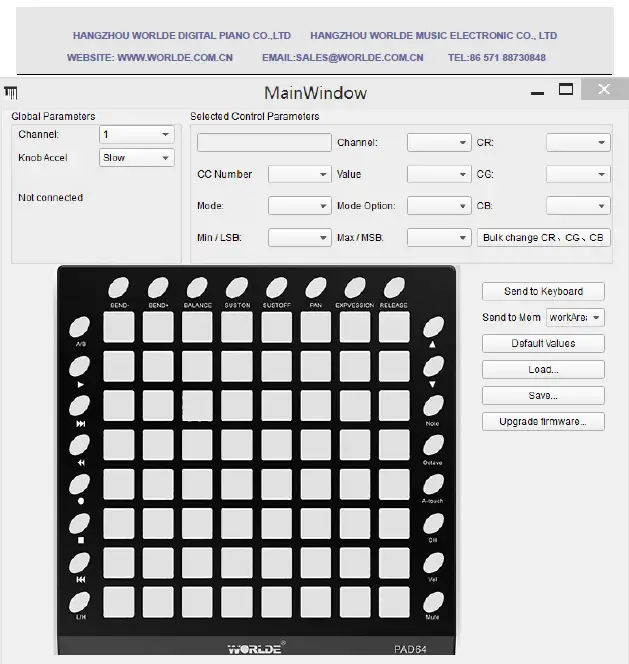Click the WWW.WORLDE.COM.CN website text

point(175,58)
